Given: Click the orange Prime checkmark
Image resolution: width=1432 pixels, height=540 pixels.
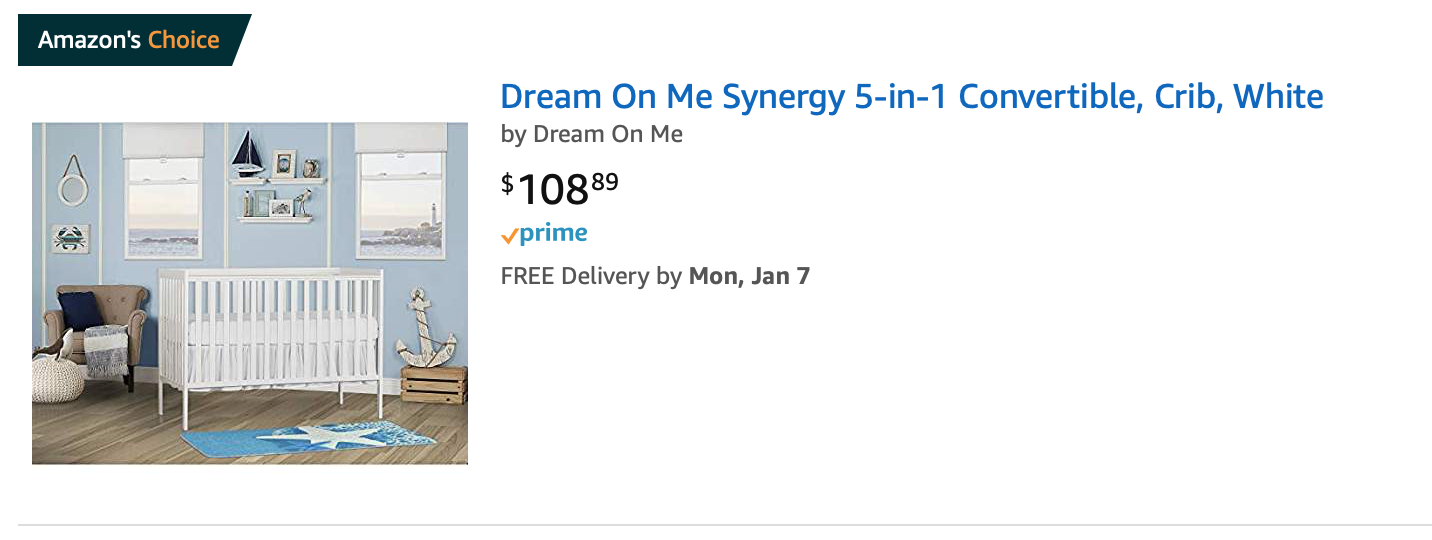Looking at the screenshot, I should [x=509, y=236].
